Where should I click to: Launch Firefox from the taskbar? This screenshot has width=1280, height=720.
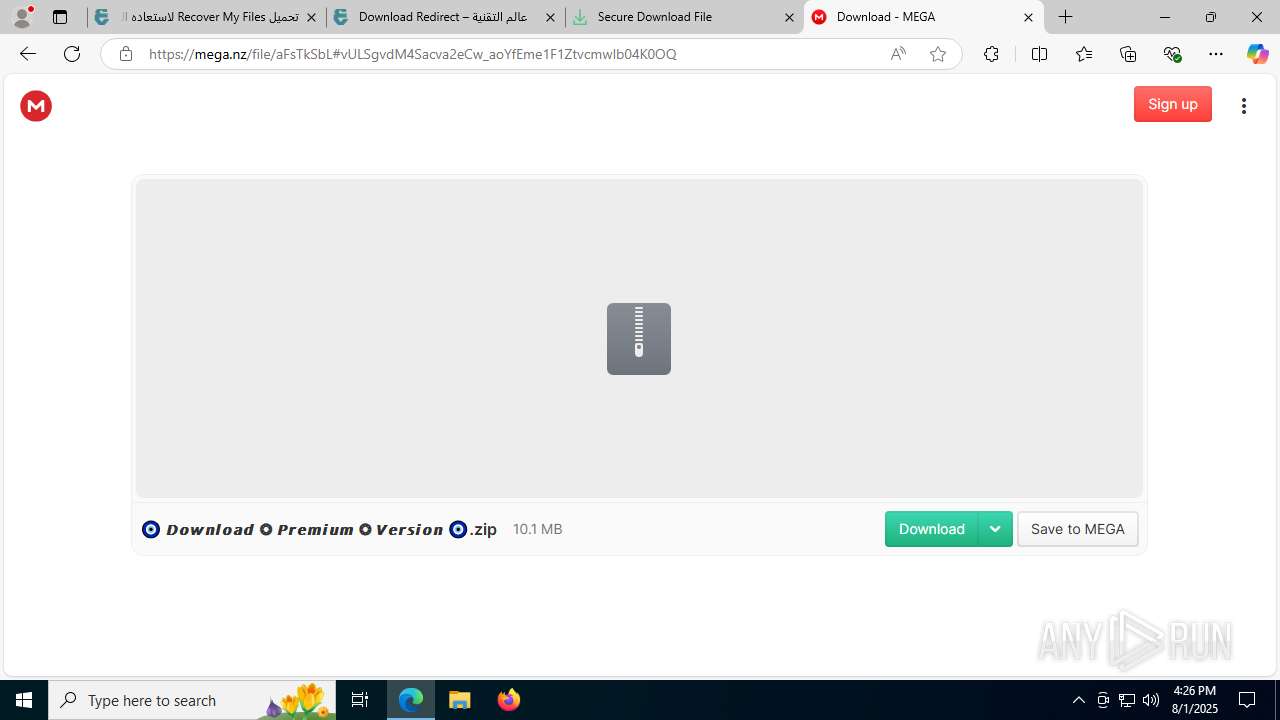[x=509, y=700]
